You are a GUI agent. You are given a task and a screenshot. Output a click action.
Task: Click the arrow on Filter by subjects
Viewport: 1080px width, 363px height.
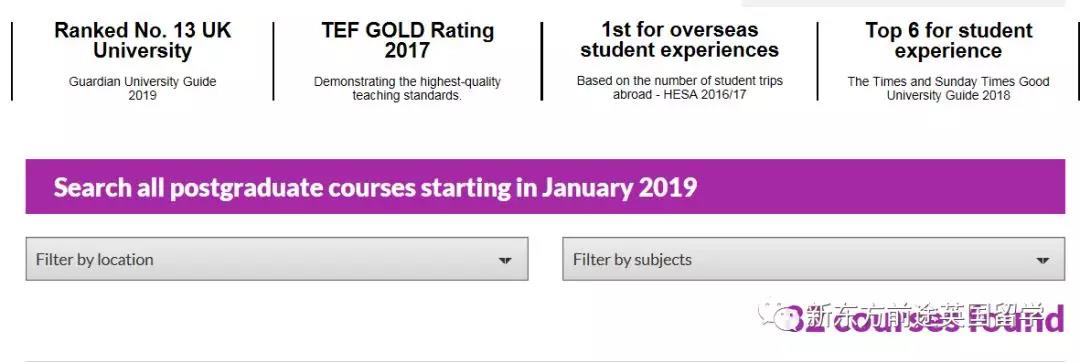point(1042,260)
